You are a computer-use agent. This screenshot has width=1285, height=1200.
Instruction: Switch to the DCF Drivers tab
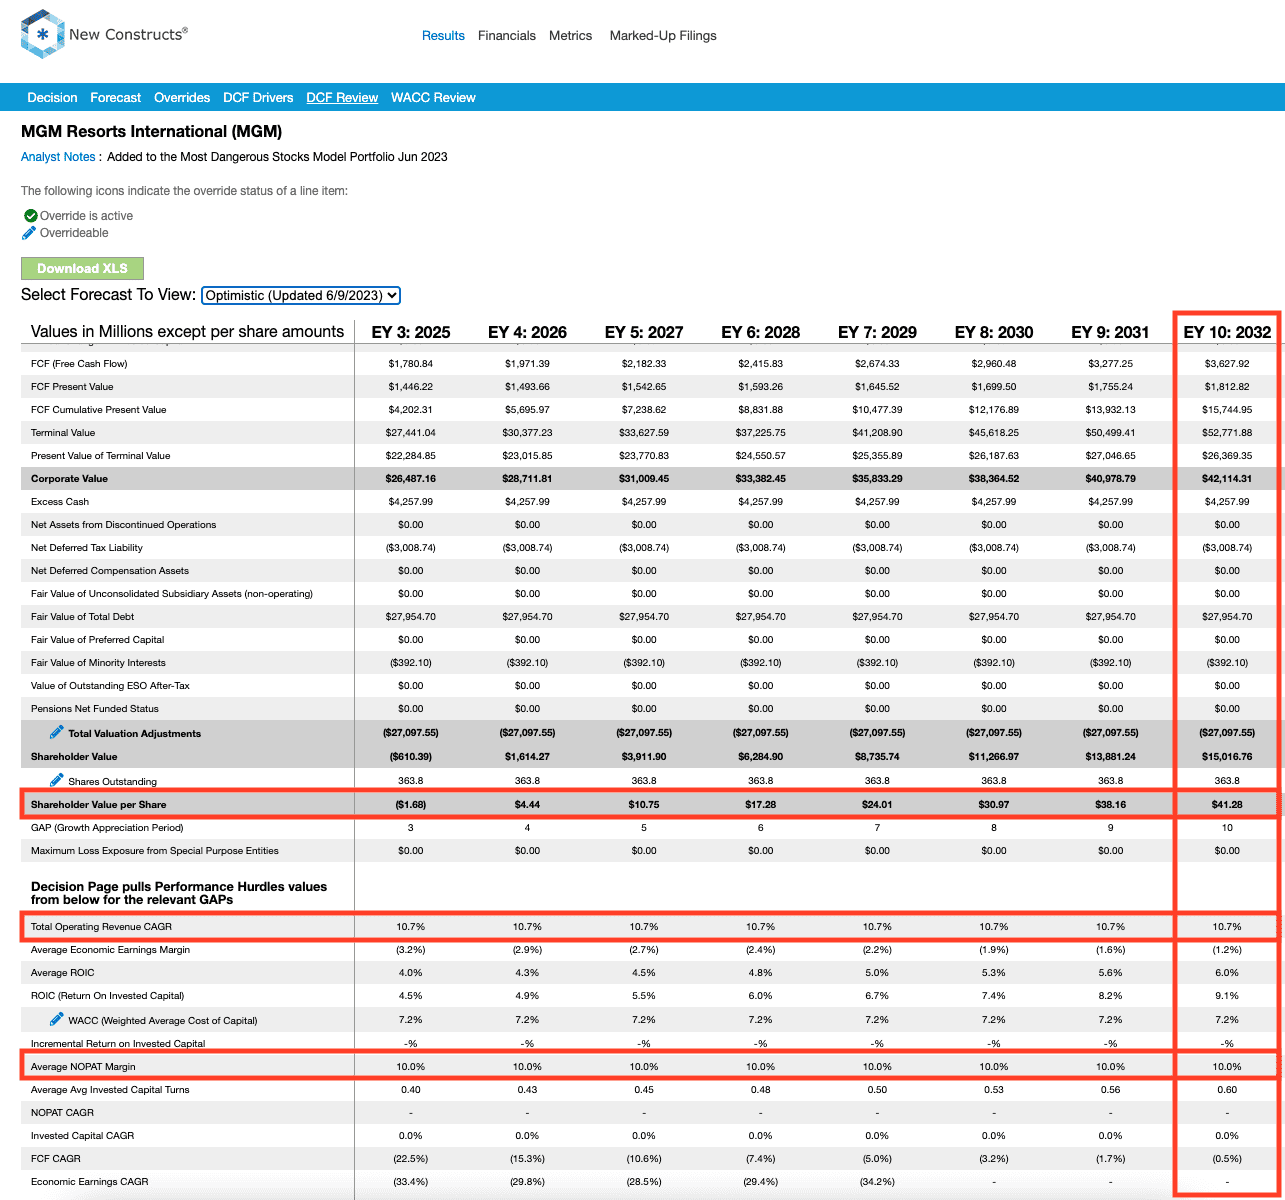[258, 97]
